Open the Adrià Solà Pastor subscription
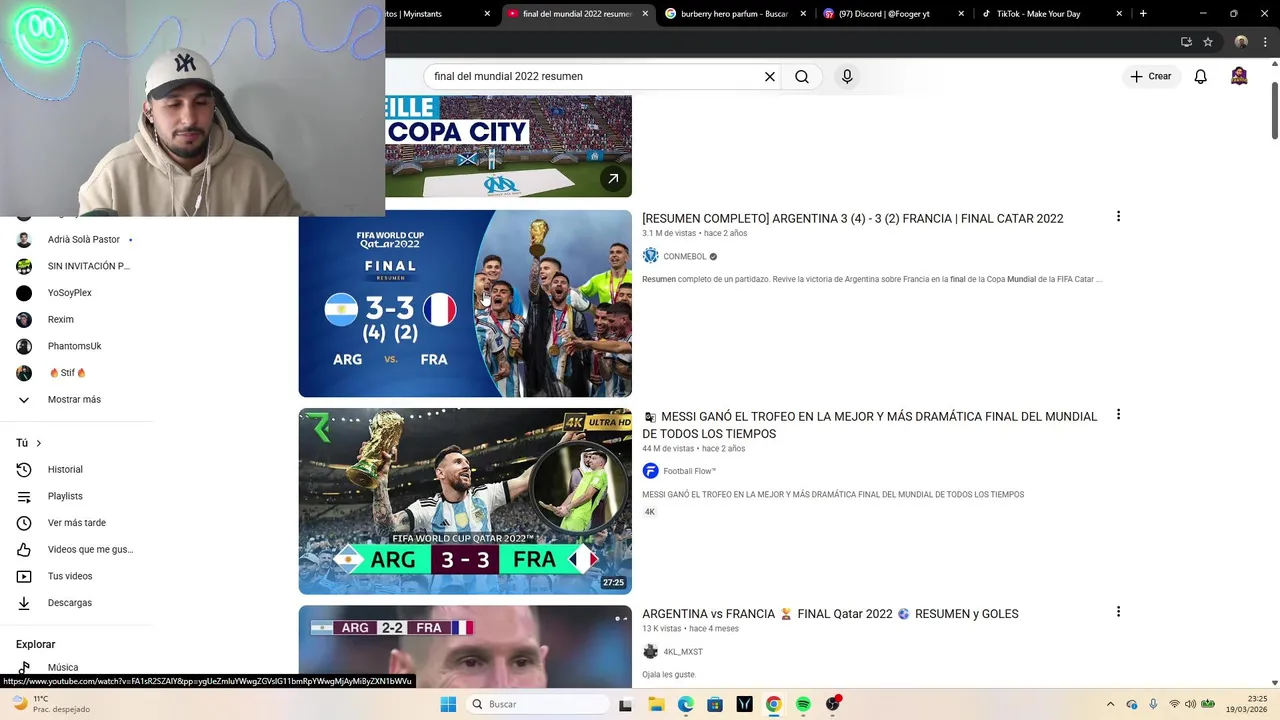This screenshot has height=720, width=1280. point(84,239)
